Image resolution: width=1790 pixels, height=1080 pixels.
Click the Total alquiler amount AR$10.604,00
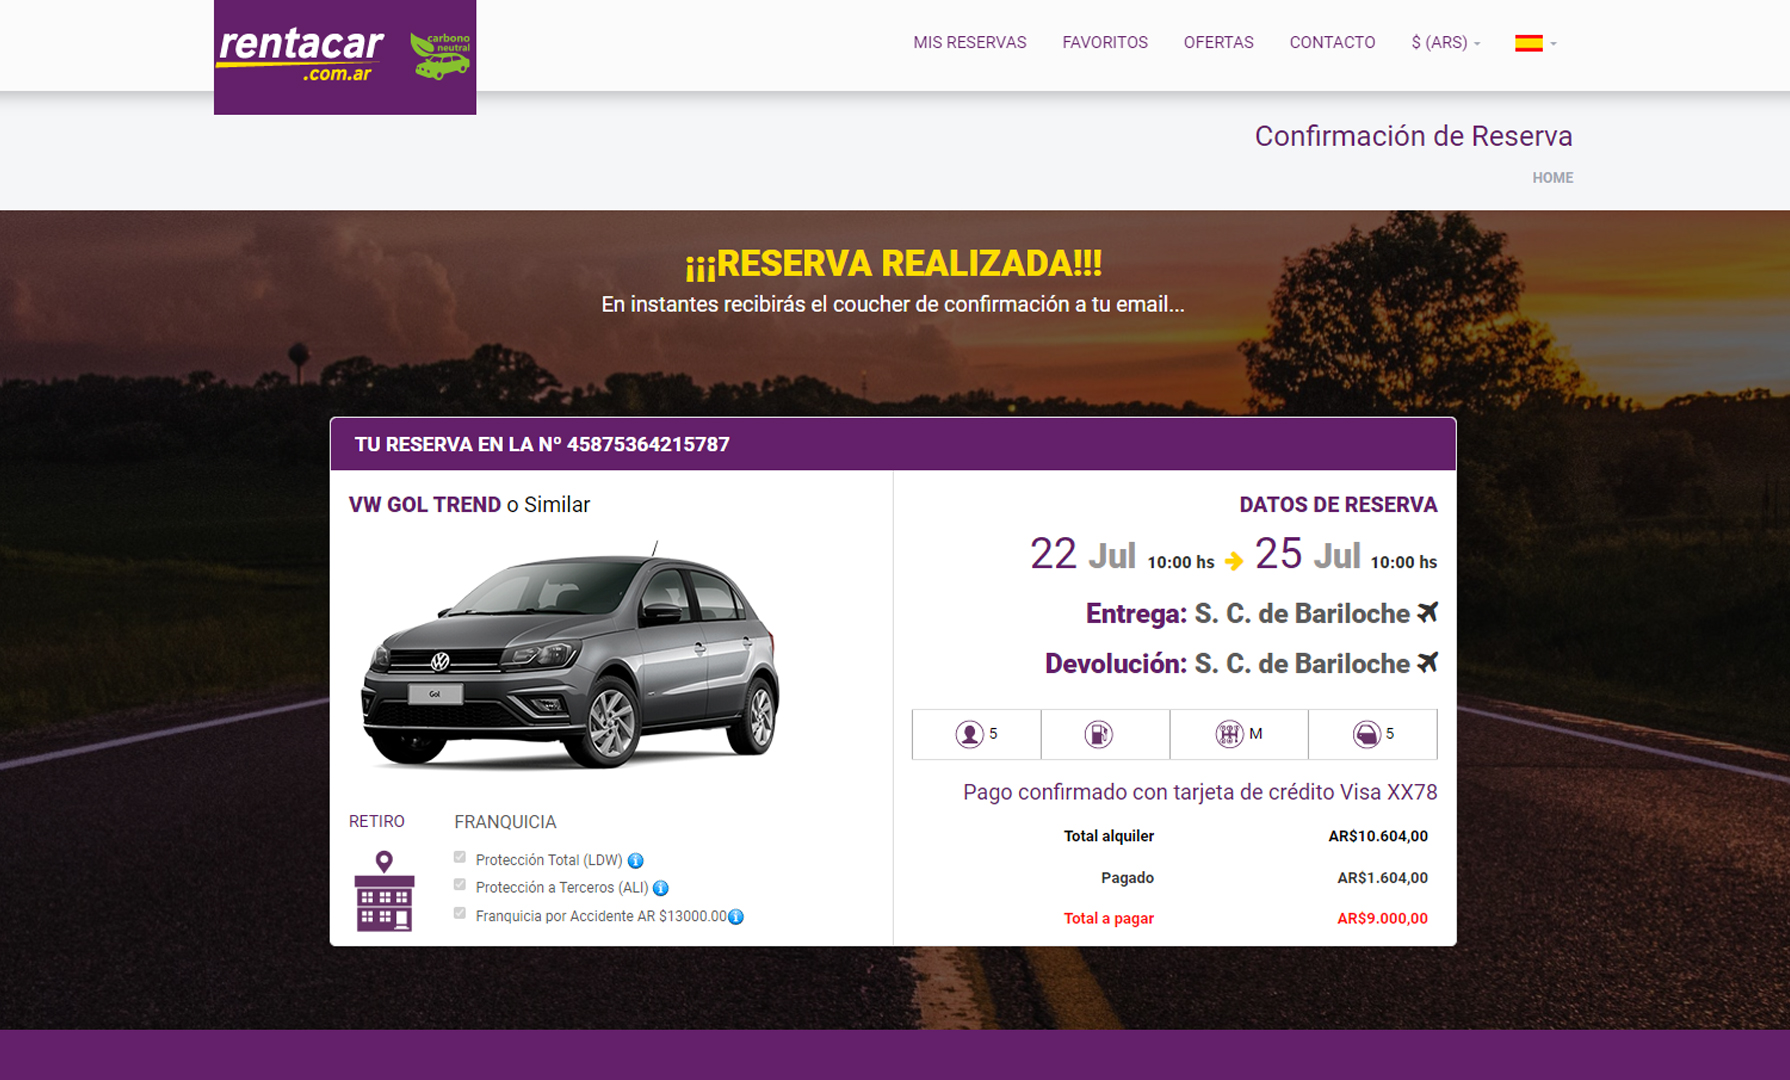coord(1378,836)
